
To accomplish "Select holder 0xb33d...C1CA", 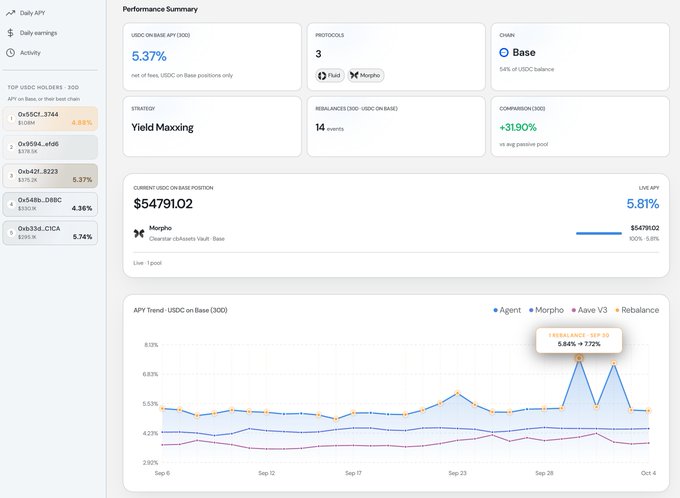I will (50, 233).
